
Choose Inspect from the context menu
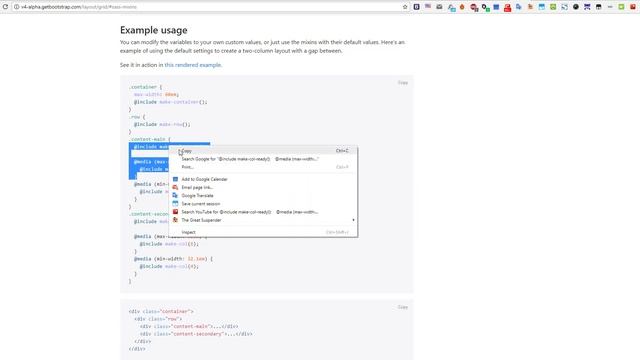click(263, 232)
